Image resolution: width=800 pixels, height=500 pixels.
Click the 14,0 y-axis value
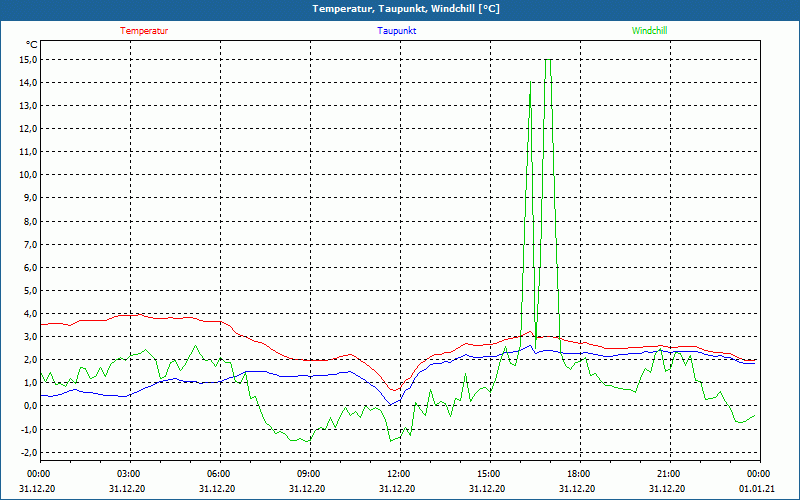tap(29, 83)
